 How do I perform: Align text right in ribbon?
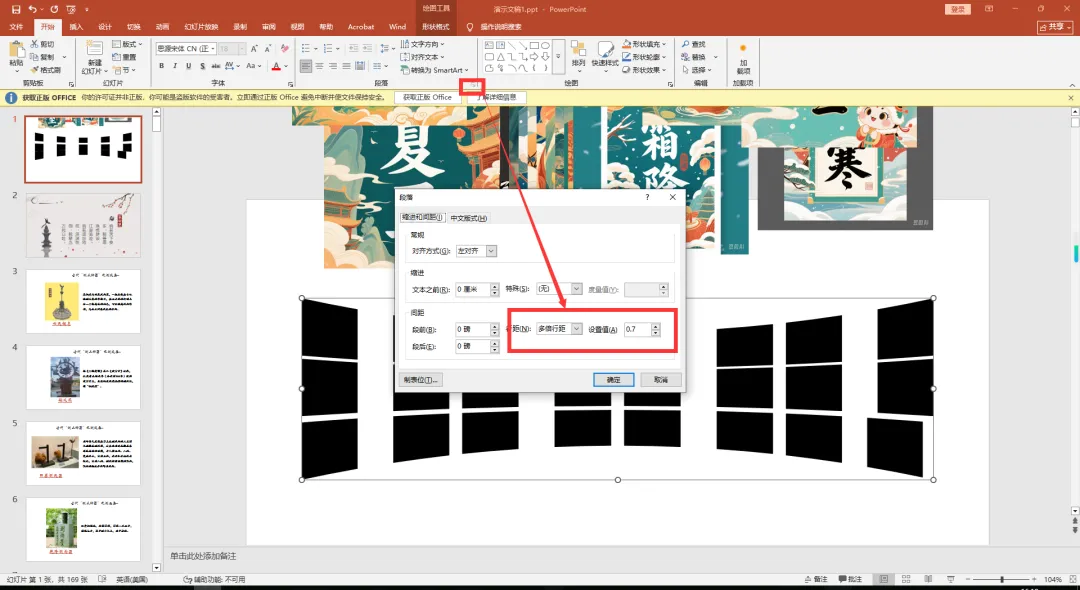[x=333, y=66]
